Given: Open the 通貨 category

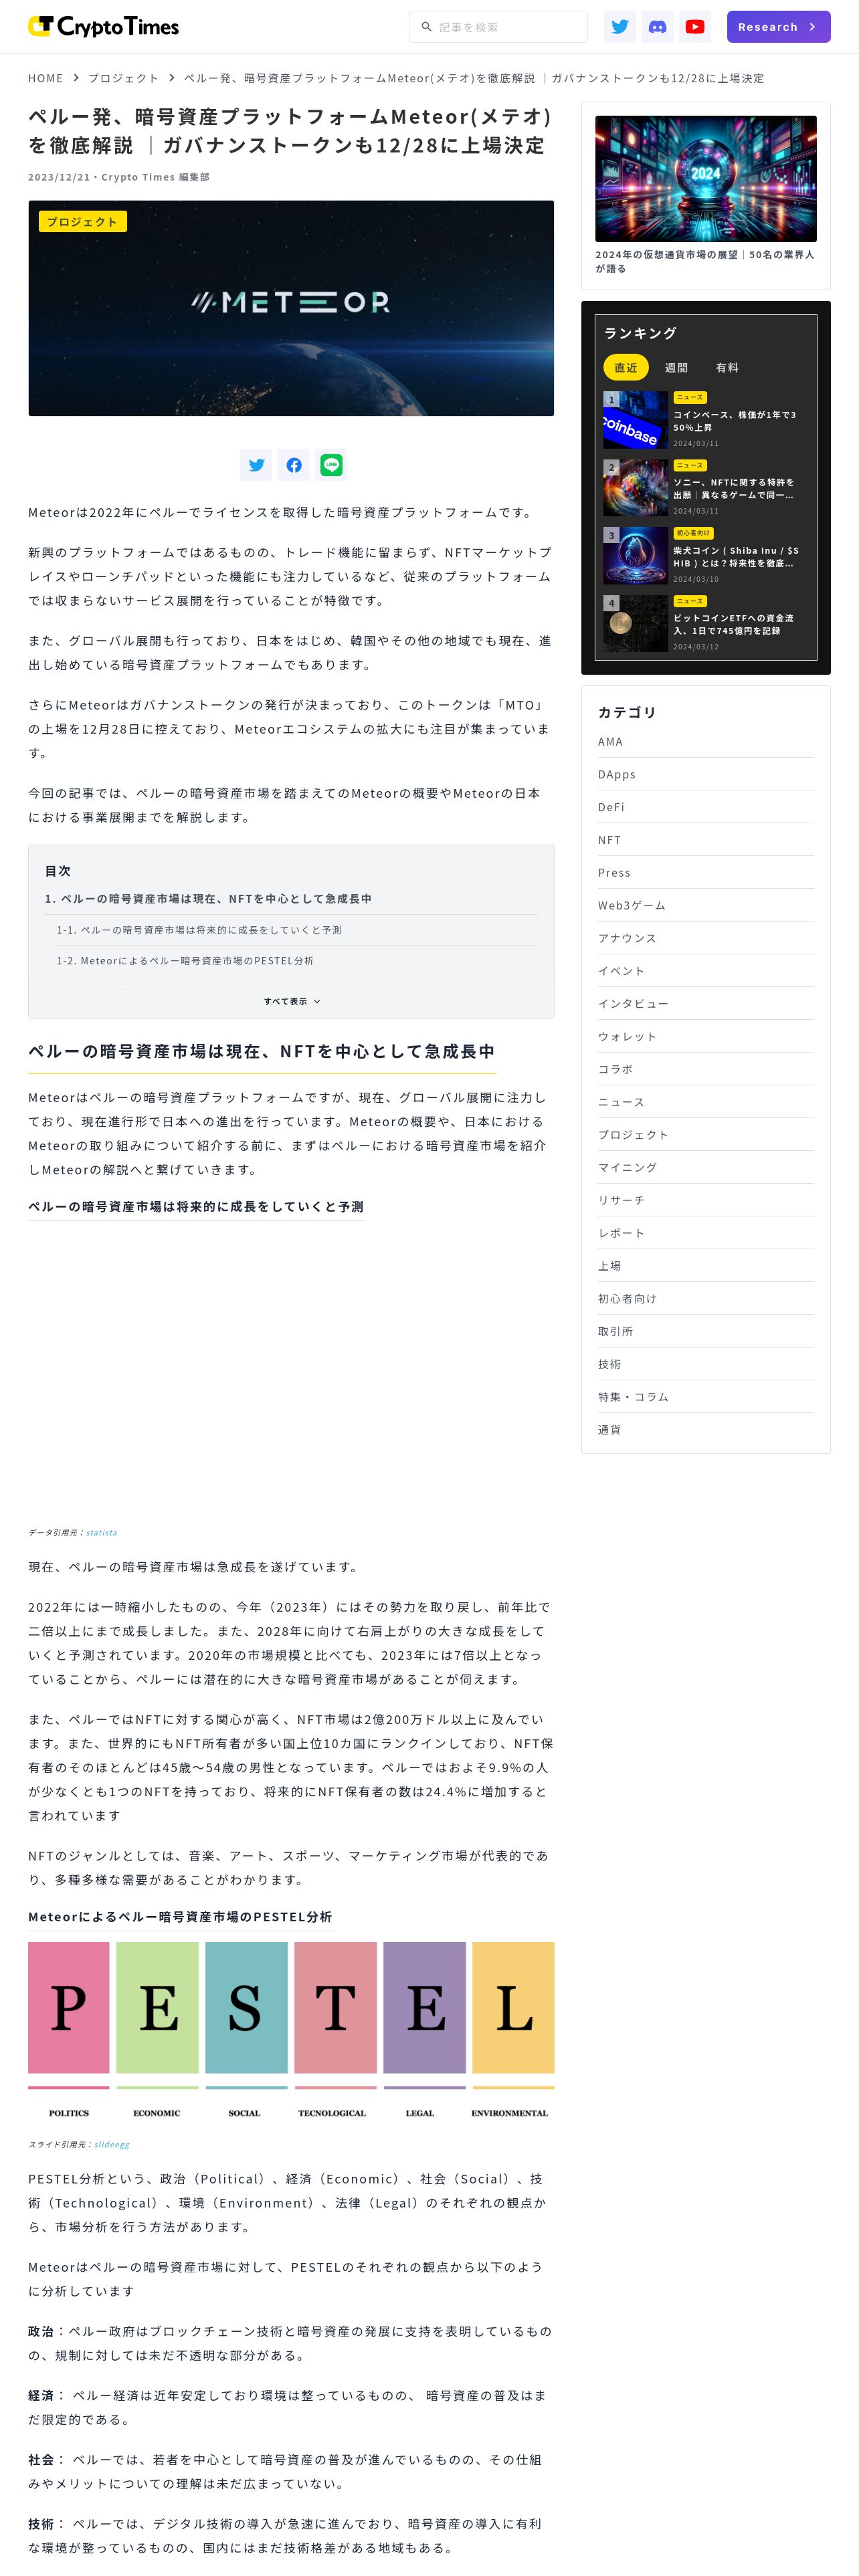Looking at the screenshot, I should point(706,1430).
